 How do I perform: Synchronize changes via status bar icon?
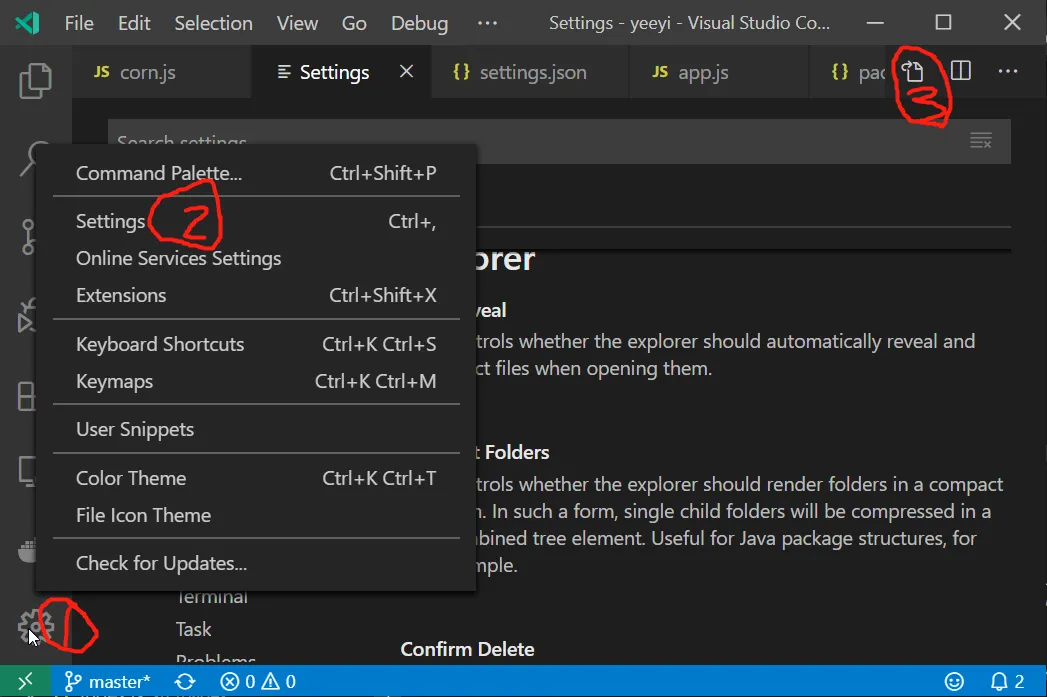pyautogui.click(x=185, y=682)
